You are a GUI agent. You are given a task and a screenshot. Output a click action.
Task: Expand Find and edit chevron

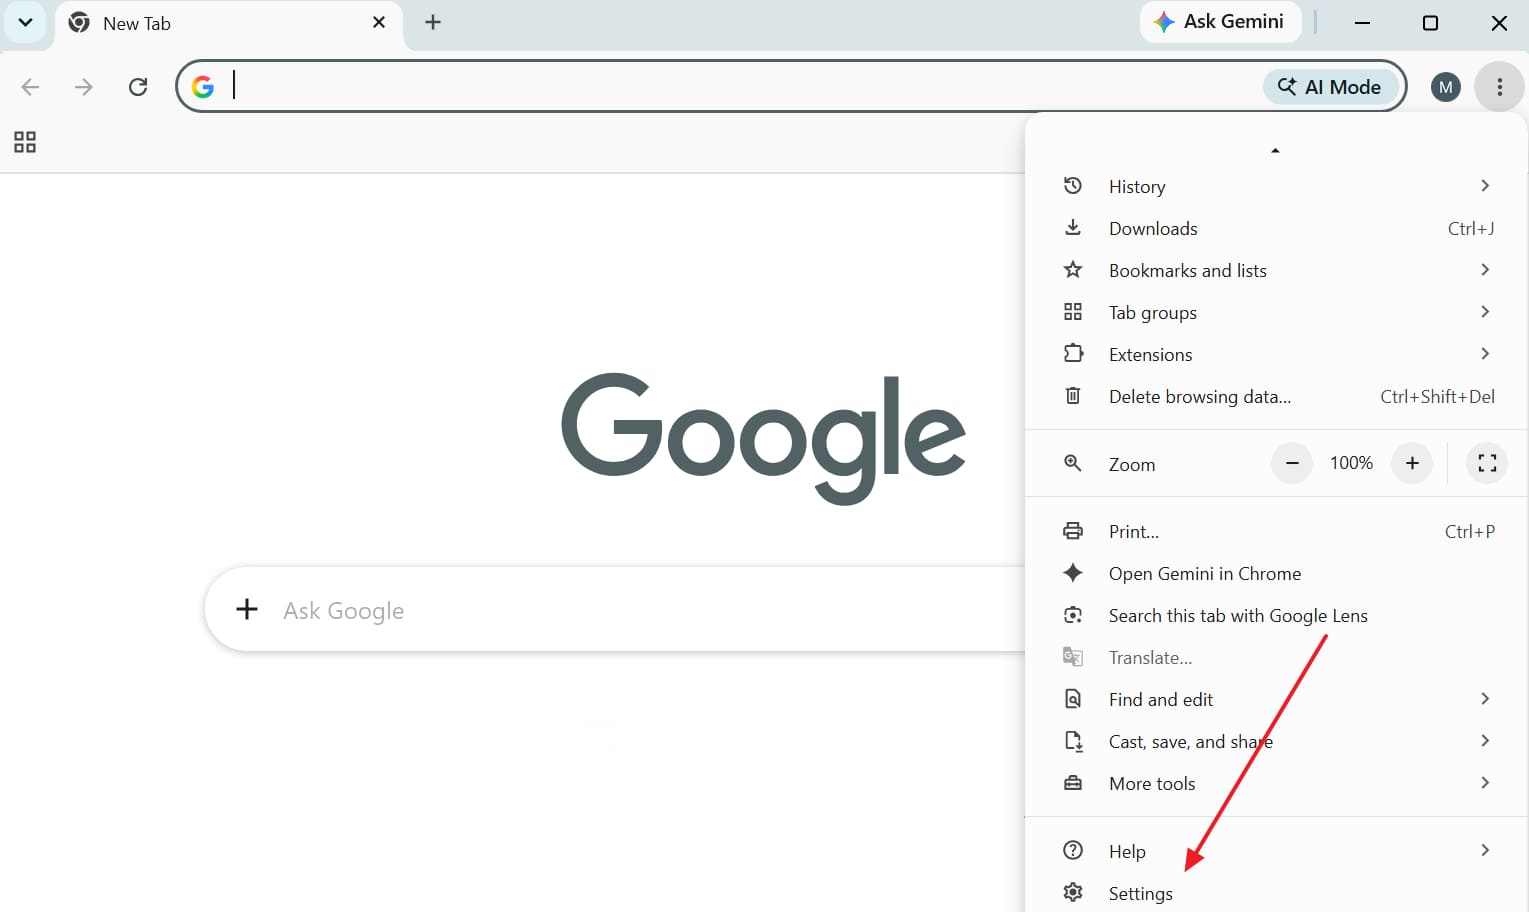coord(1485,699)
